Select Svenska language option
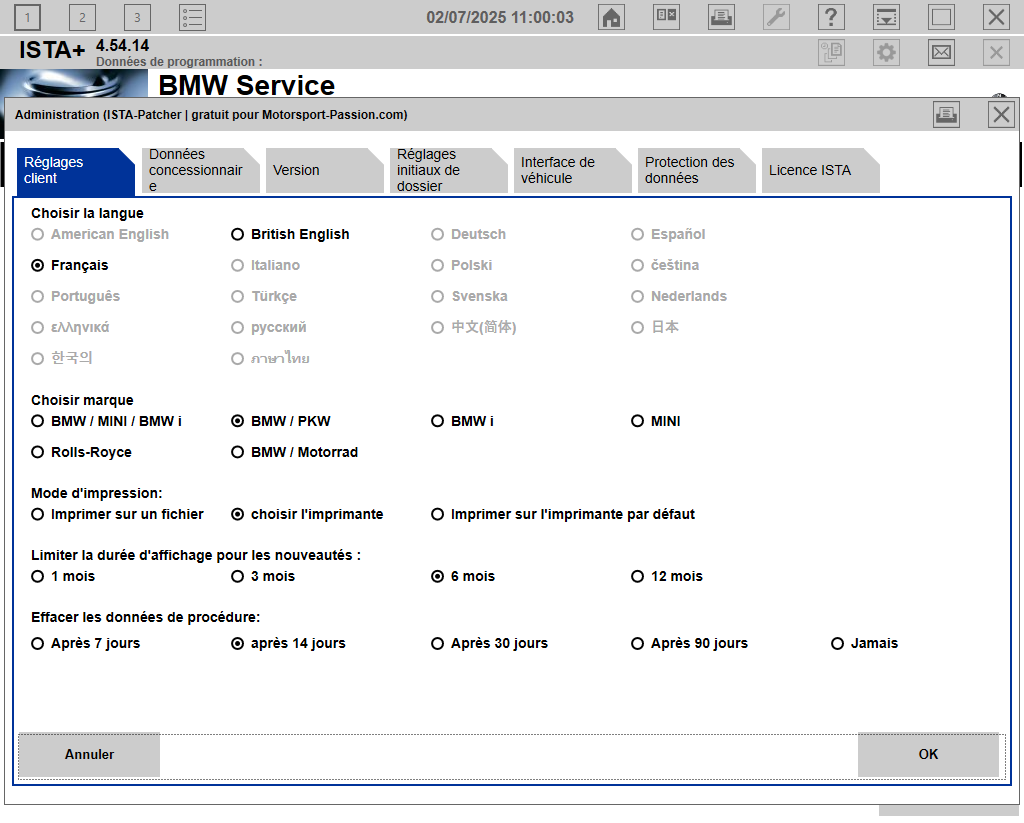Image resolution: width=1024 pixels, height=823 pixels. pos(469,297)
